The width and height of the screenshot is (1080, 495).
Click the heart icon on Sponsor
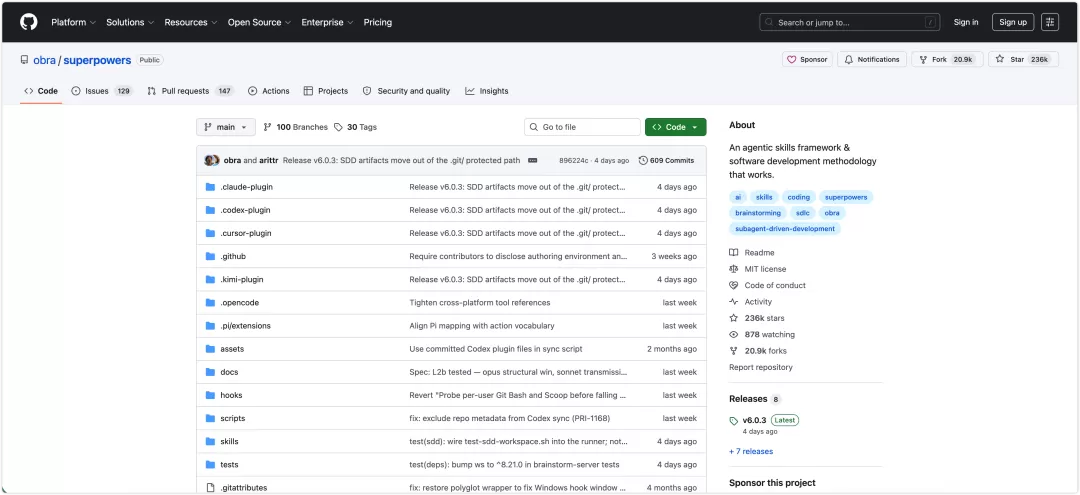[x=791, y=59]
